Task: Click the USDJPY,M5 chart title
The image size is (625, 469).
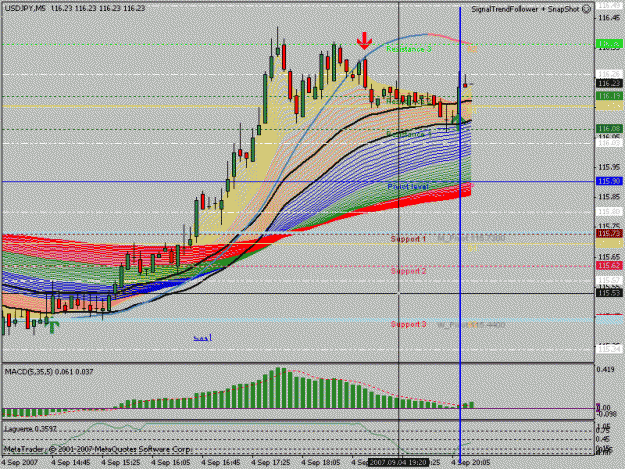Action: coord(25,8)
